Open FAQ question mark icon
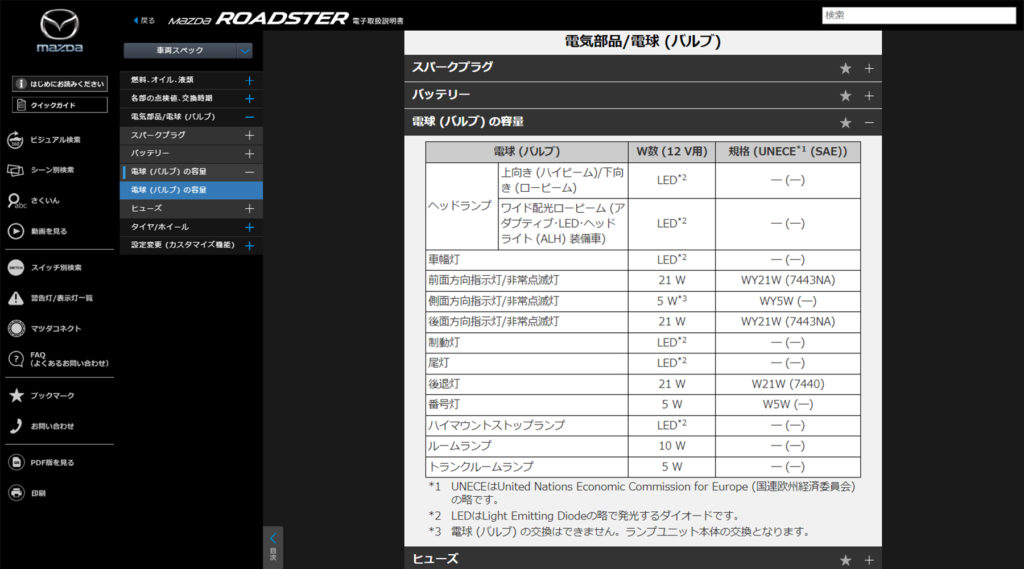 16,359
